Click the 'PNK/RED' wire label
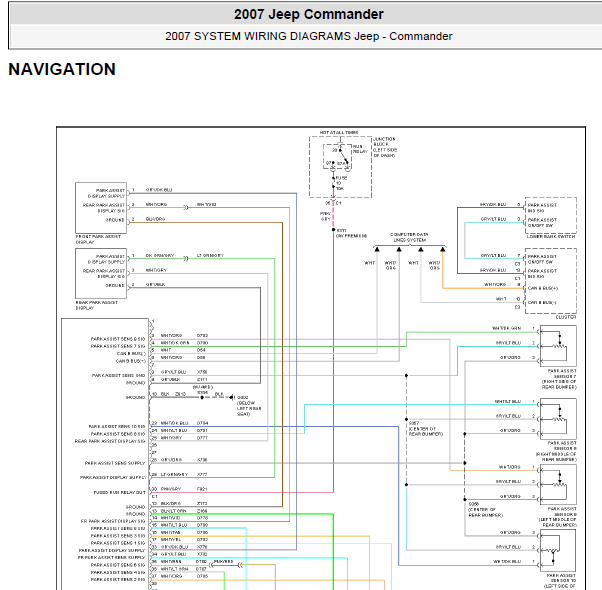 coord(223,562)
